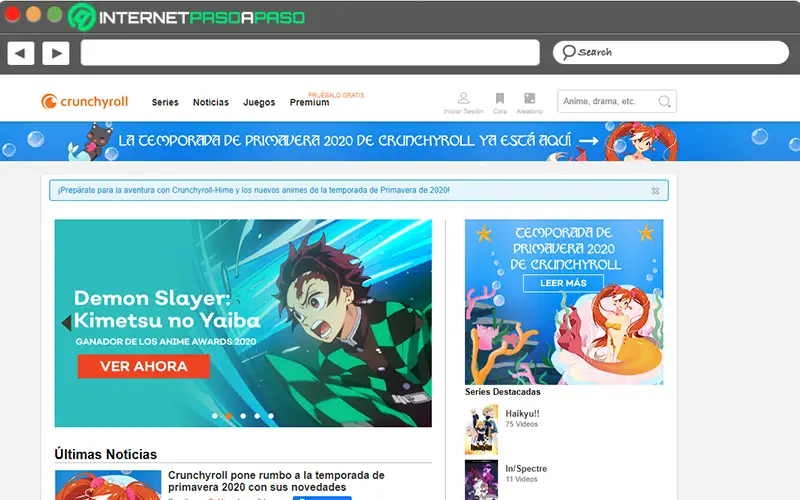Click the InternetPasoAPaso logo
The width and height of the screenshot is (800, 500).
[x=187, y=17]
